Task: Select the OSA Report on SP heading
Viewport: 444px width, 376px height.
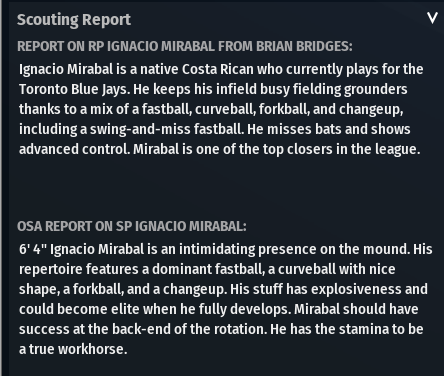Action: [x=132, y=226]
